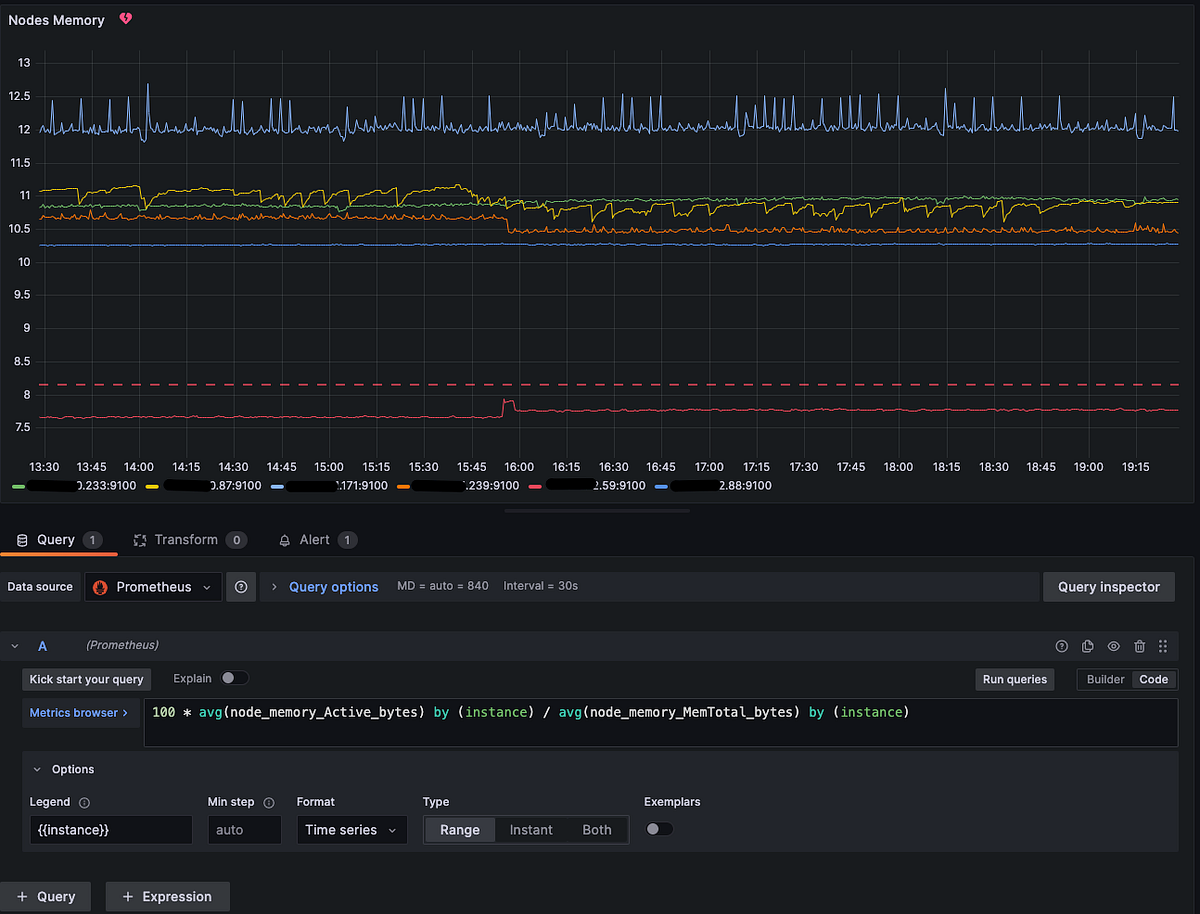Enable the Exemplars toggle

click(x=659, y=829)
